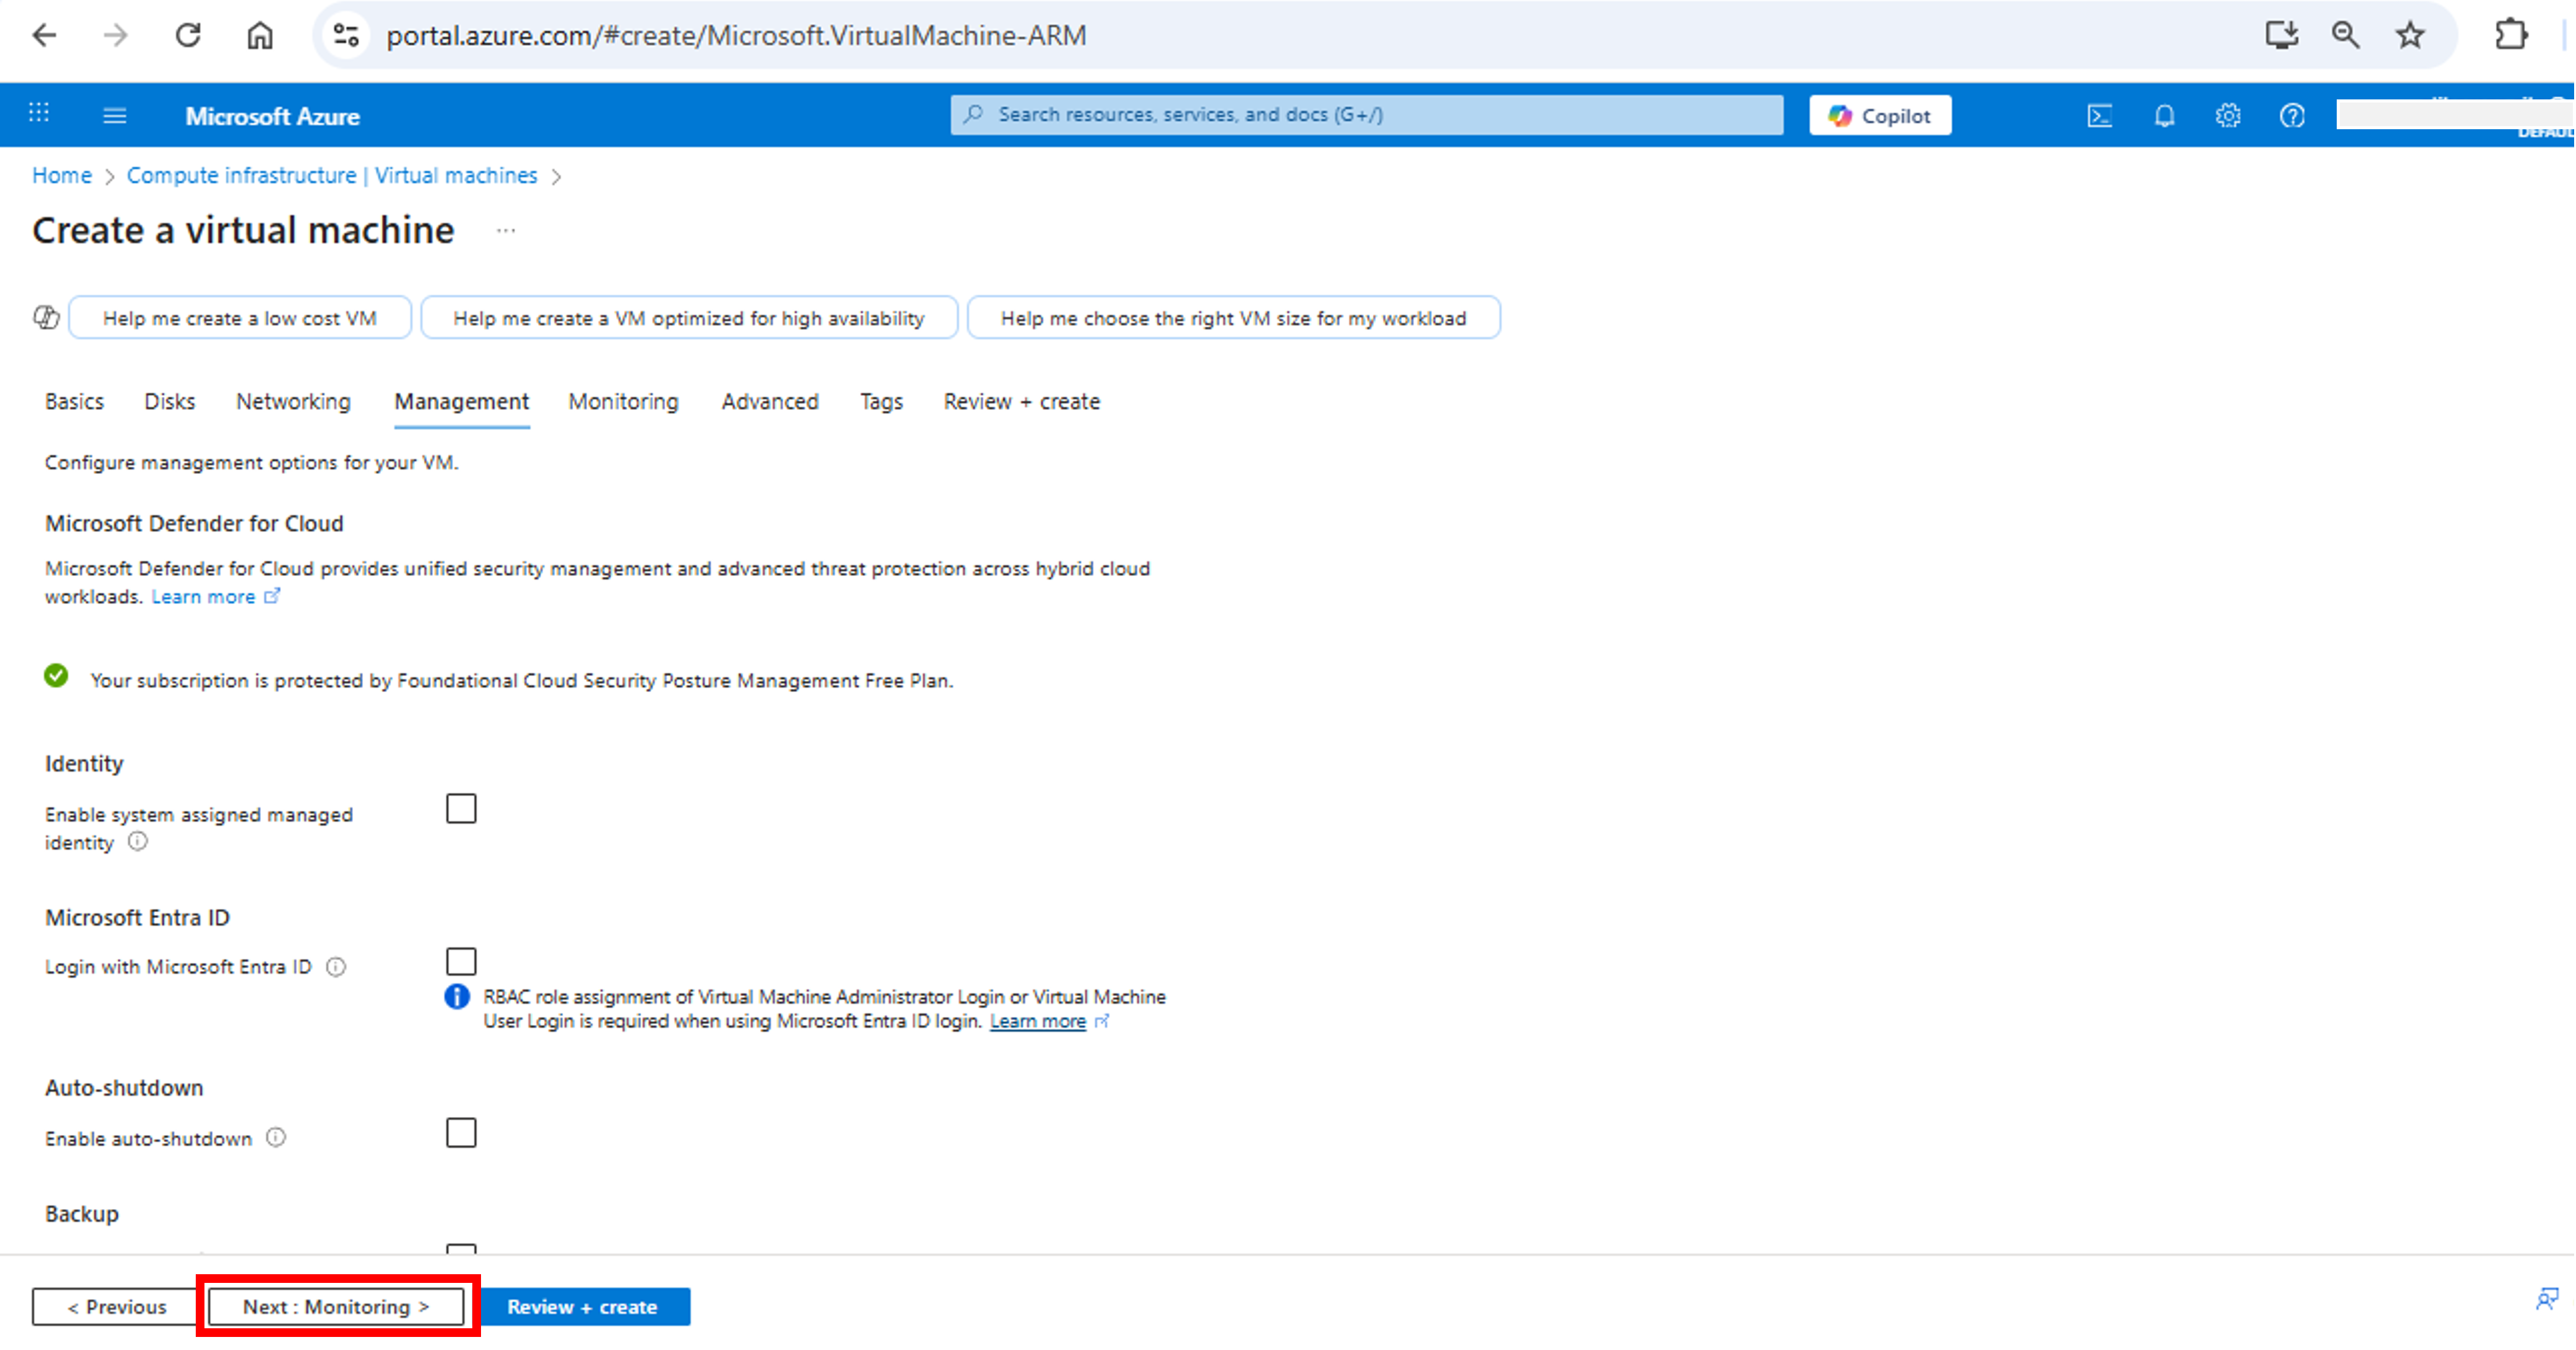Open the portal hamburger menu
The width and height of the screenshot is (2576, 1350).
[x=114, y=115]
